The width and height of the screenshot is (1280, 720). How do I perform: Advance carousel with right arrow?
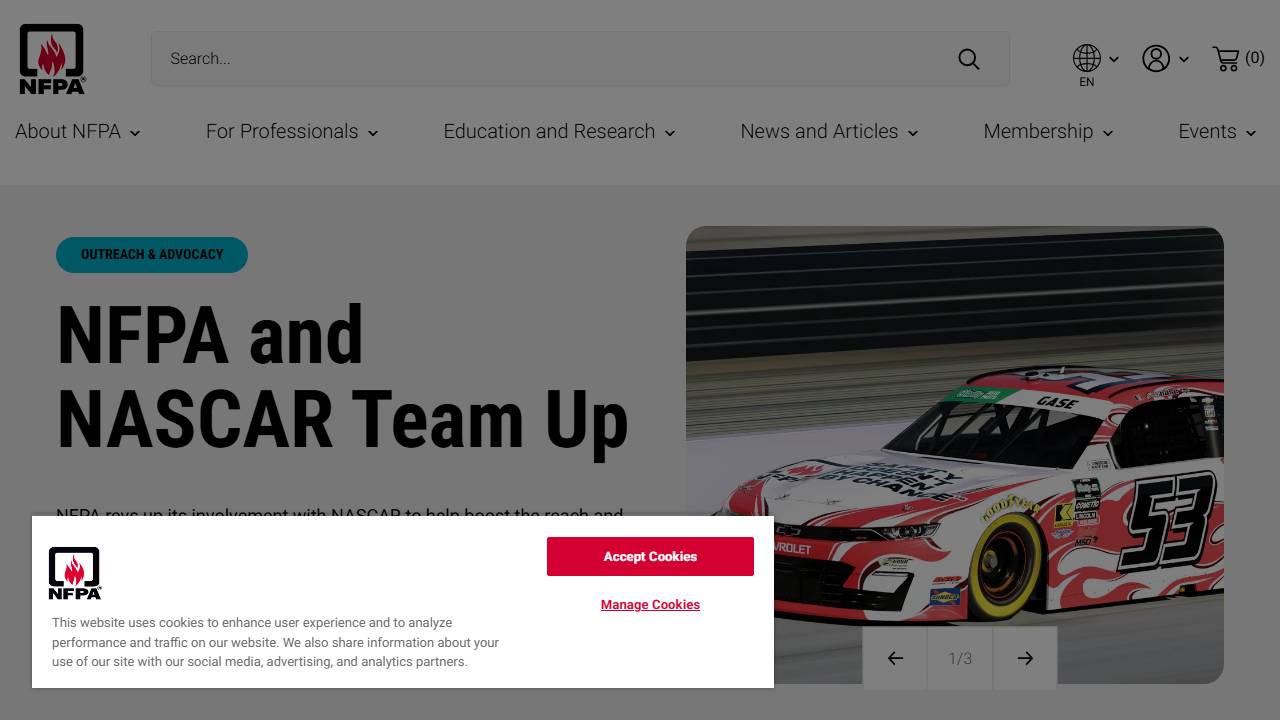(1025, 658)
